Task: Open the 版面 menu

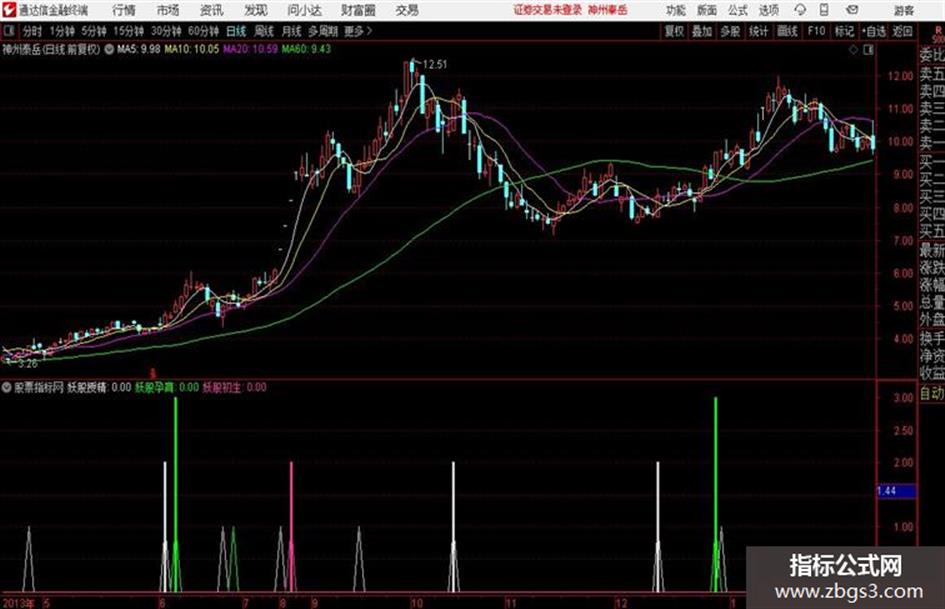Action: (707, 10)
